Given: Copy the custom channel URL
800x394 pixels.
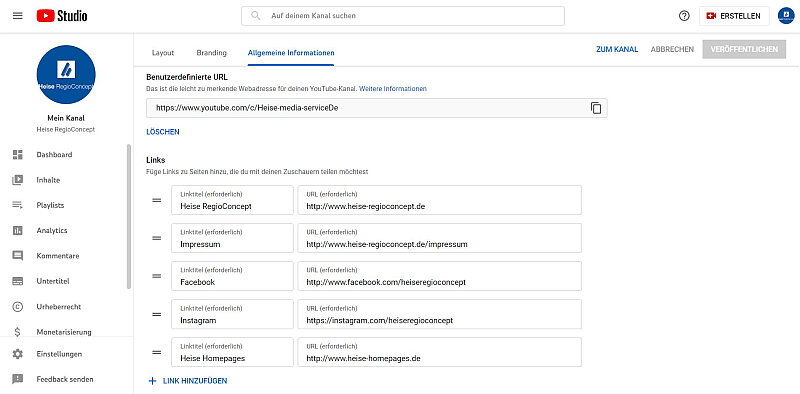Looking at the screenshot, I should click(596, 108).
